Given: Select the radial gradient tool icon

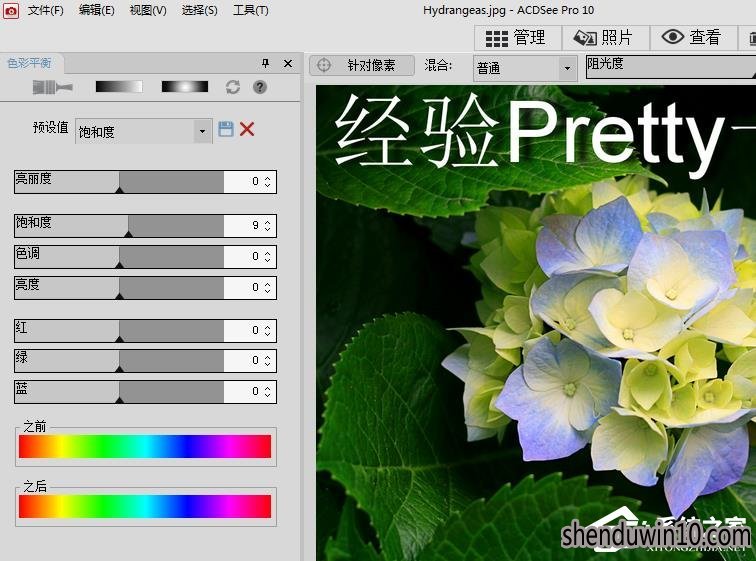Looking at the screenshot, I should (185, 87).
